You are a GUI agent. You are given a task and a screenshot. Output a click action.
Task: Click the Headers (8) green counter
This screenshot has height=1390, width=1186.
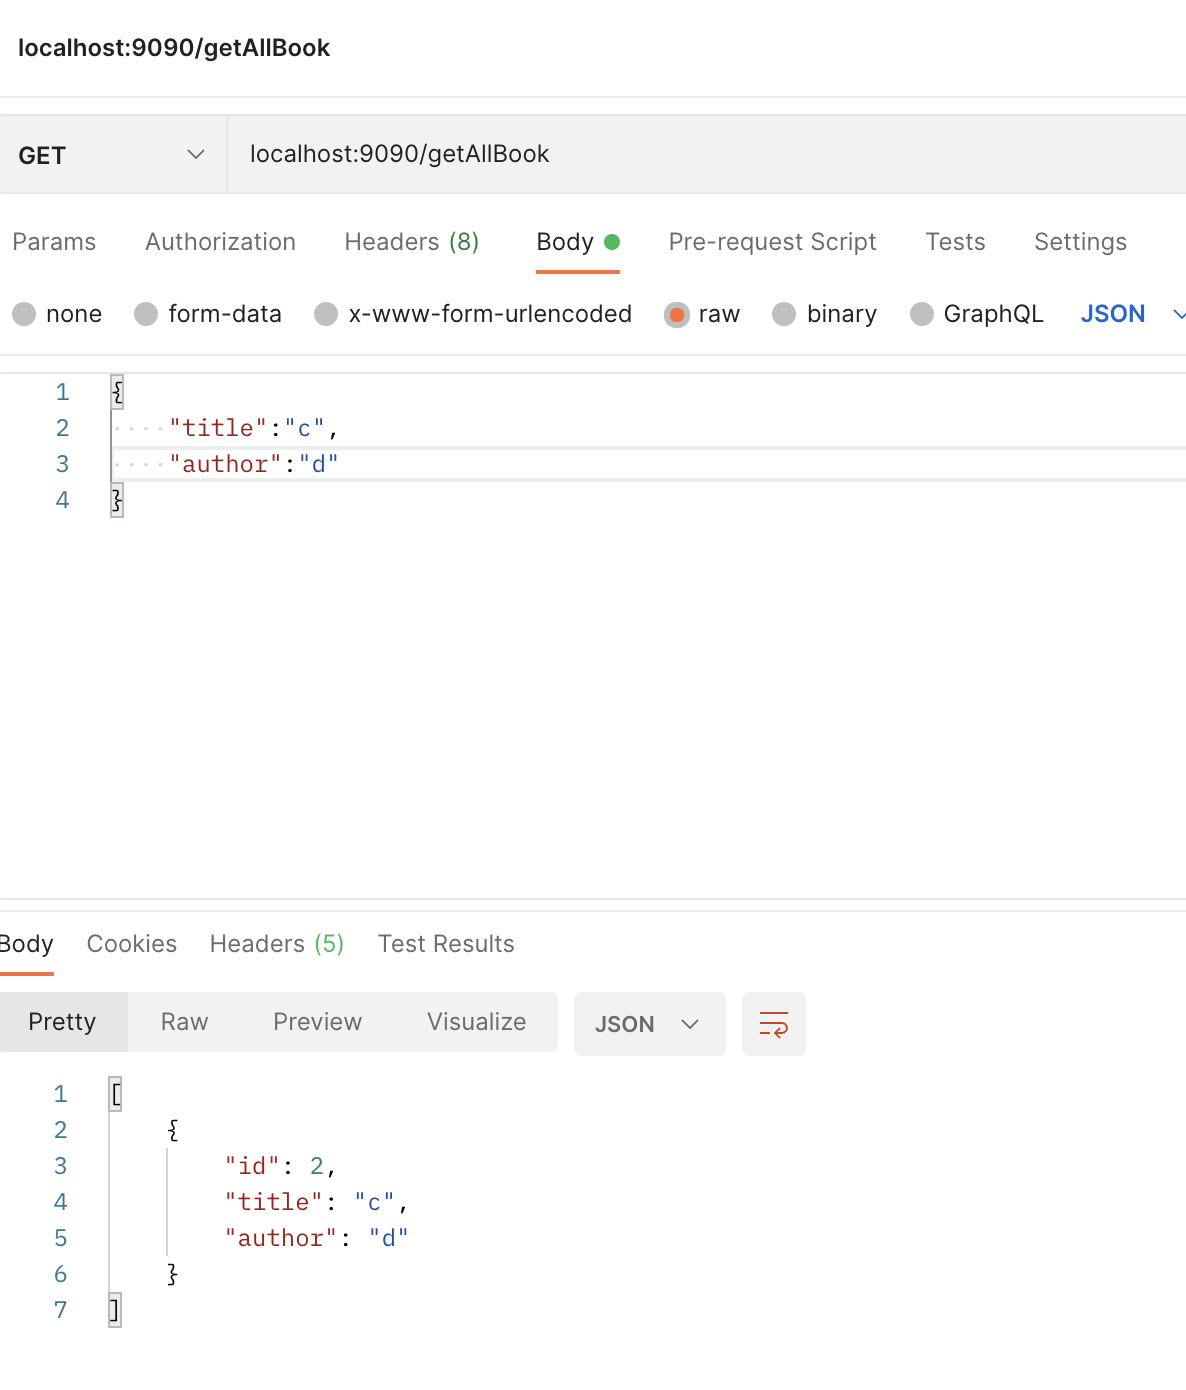tap(463, 241)
